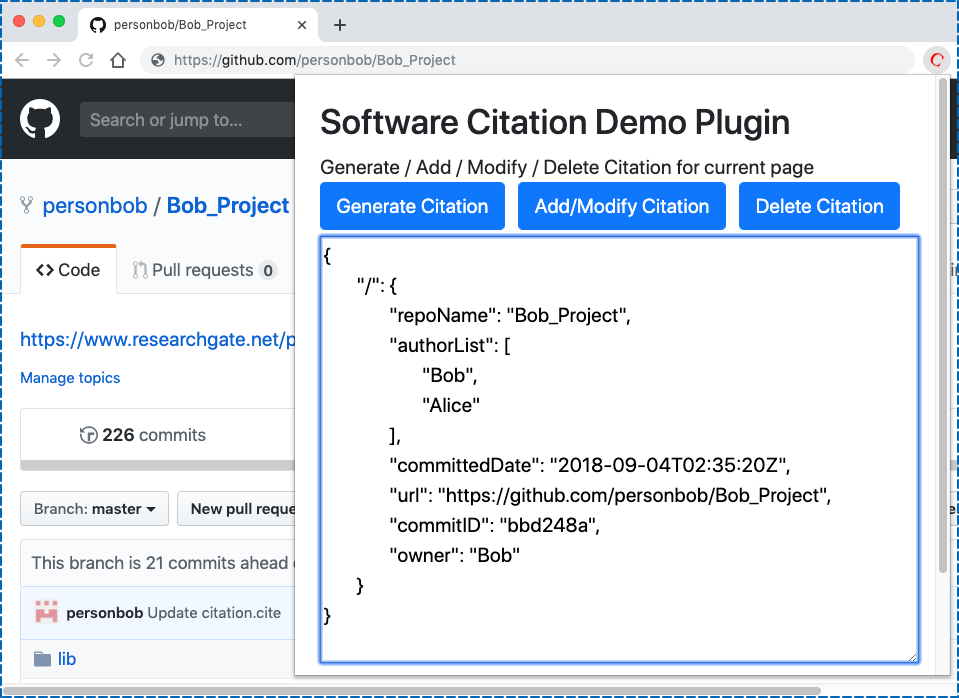959x698 pixels.
Task: Click the browser reload icon
Action: 86,60
